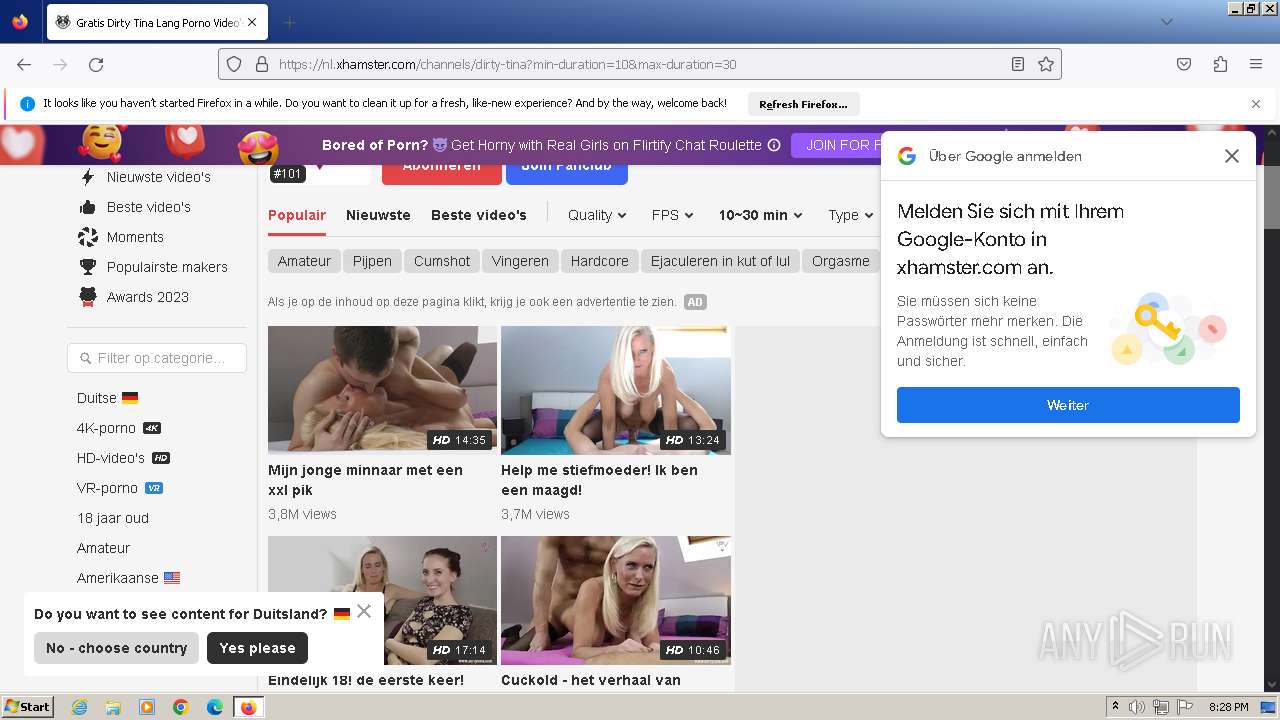Dismiss the Firefox refresh notification bar
Viewport: 1280px width, 720px height.
(x=1256, y=104)
